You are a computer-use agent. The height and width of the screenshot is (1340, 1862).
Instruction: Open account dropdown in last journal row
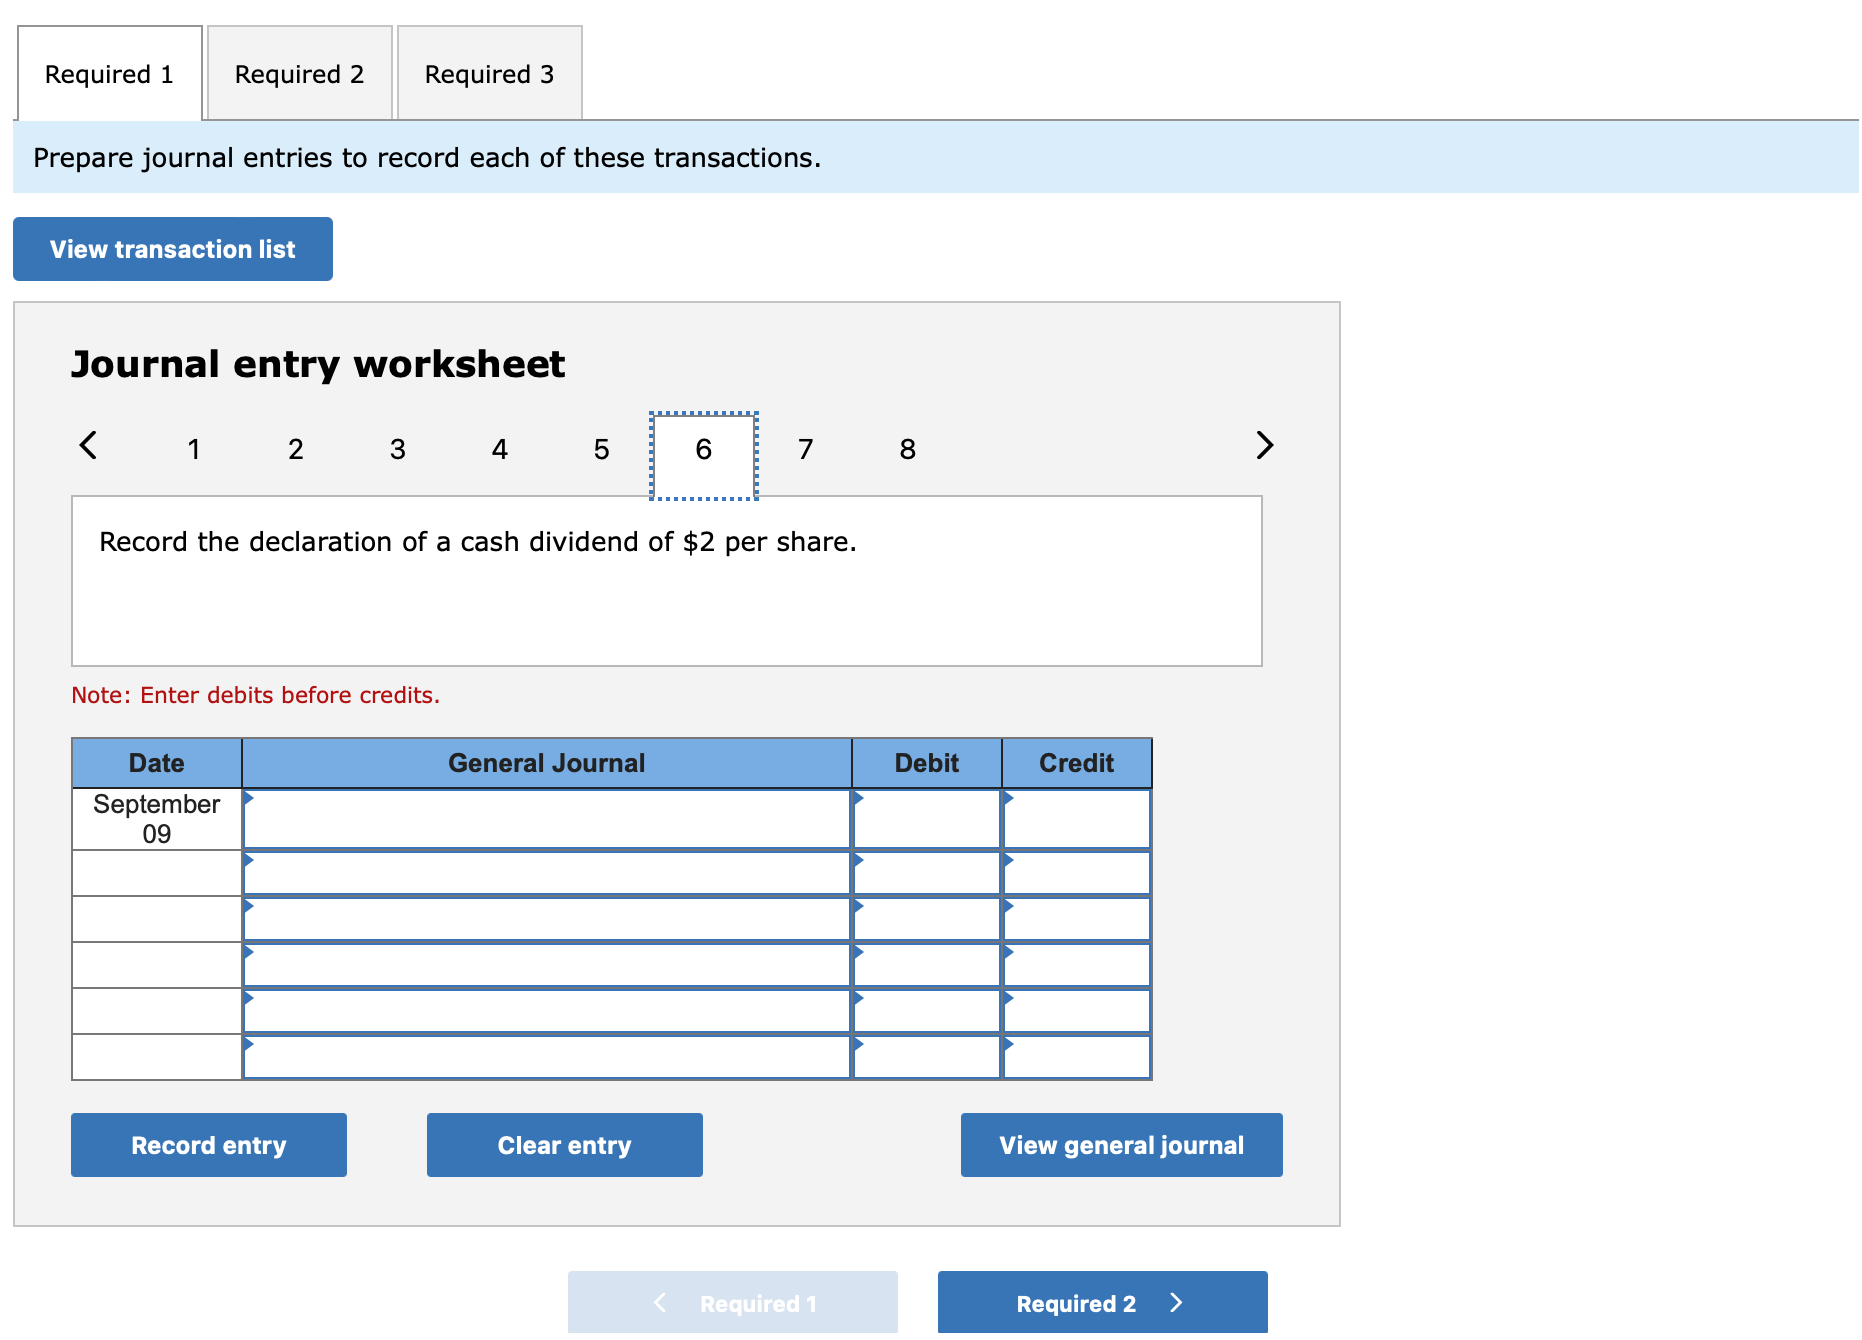(547, 1057)
